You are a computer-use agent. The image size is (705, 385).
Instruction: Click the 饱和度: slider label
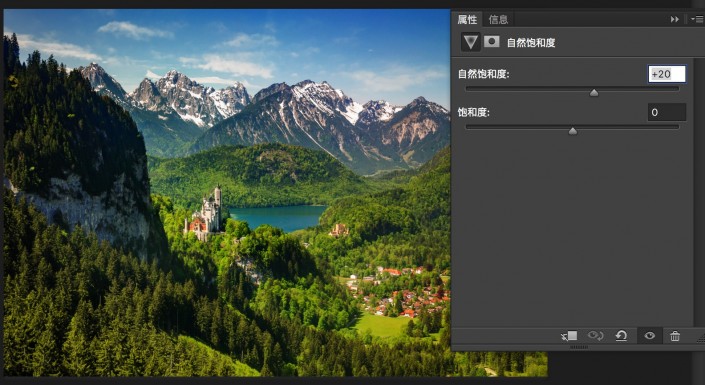[x=473, y=112]
